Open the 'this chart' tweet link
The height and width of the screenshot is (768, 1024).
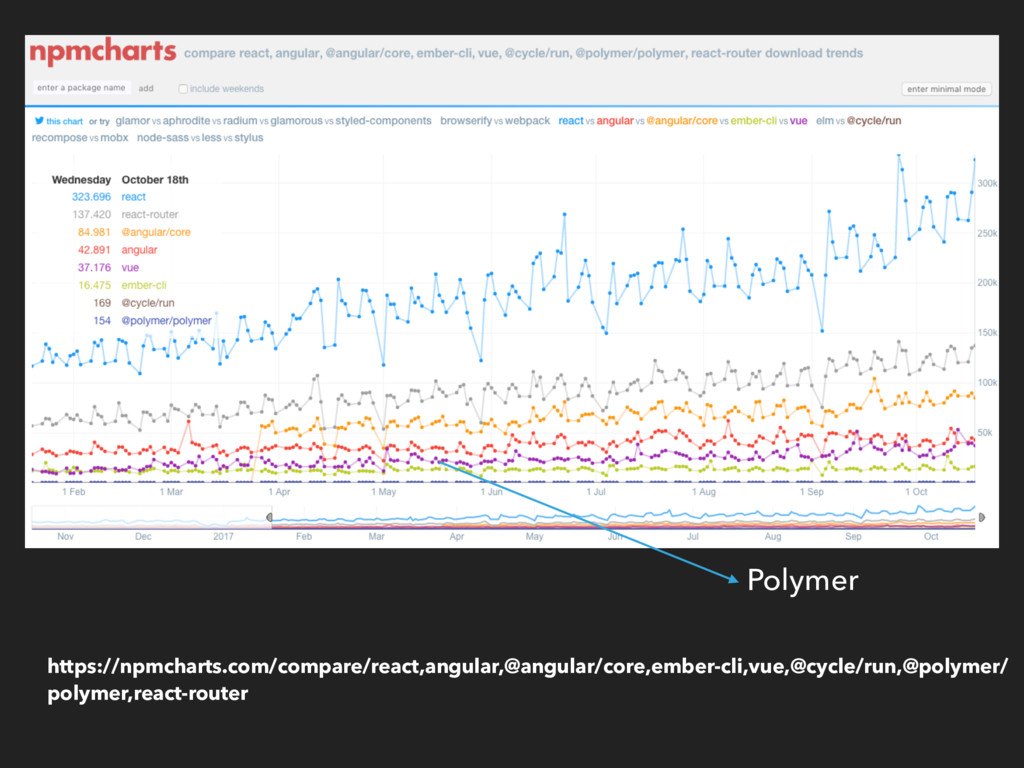tap(64, 121)
